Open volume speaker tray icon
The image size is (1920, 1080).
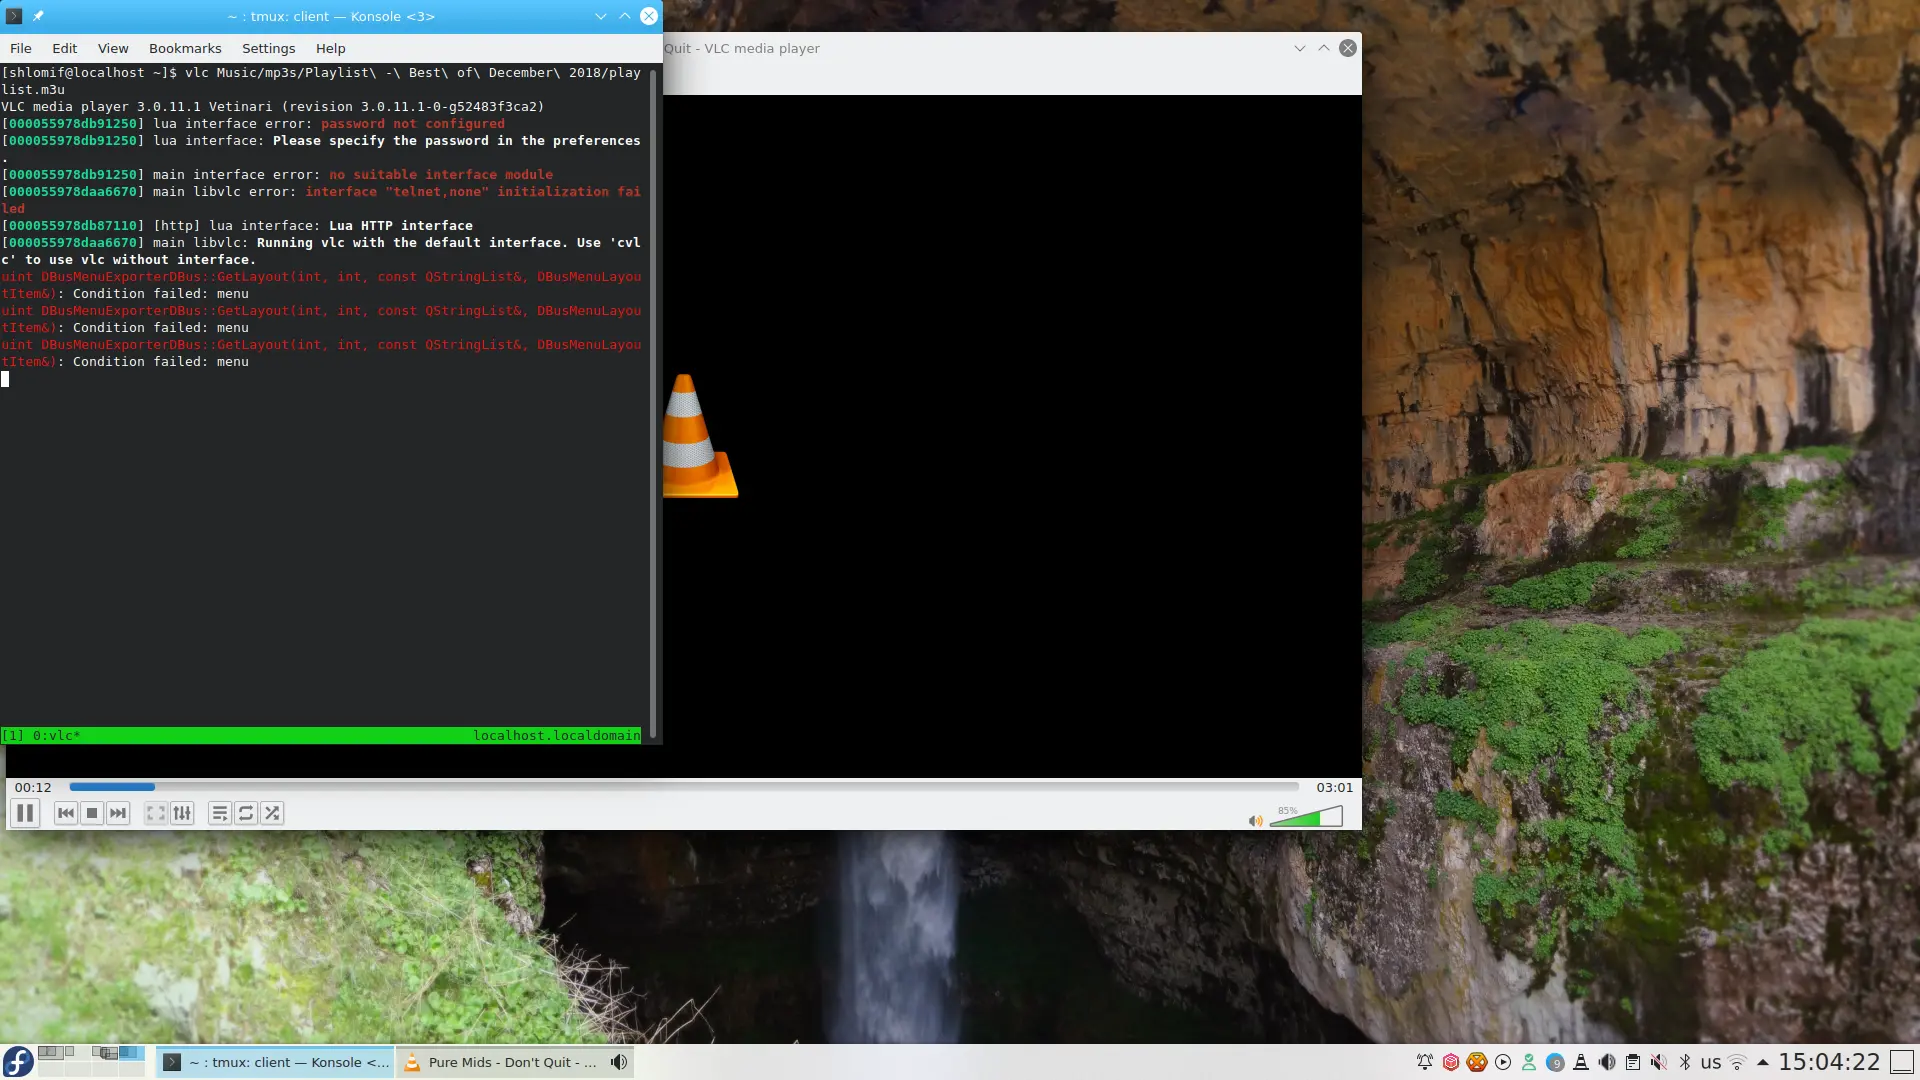point(1606,1062)
